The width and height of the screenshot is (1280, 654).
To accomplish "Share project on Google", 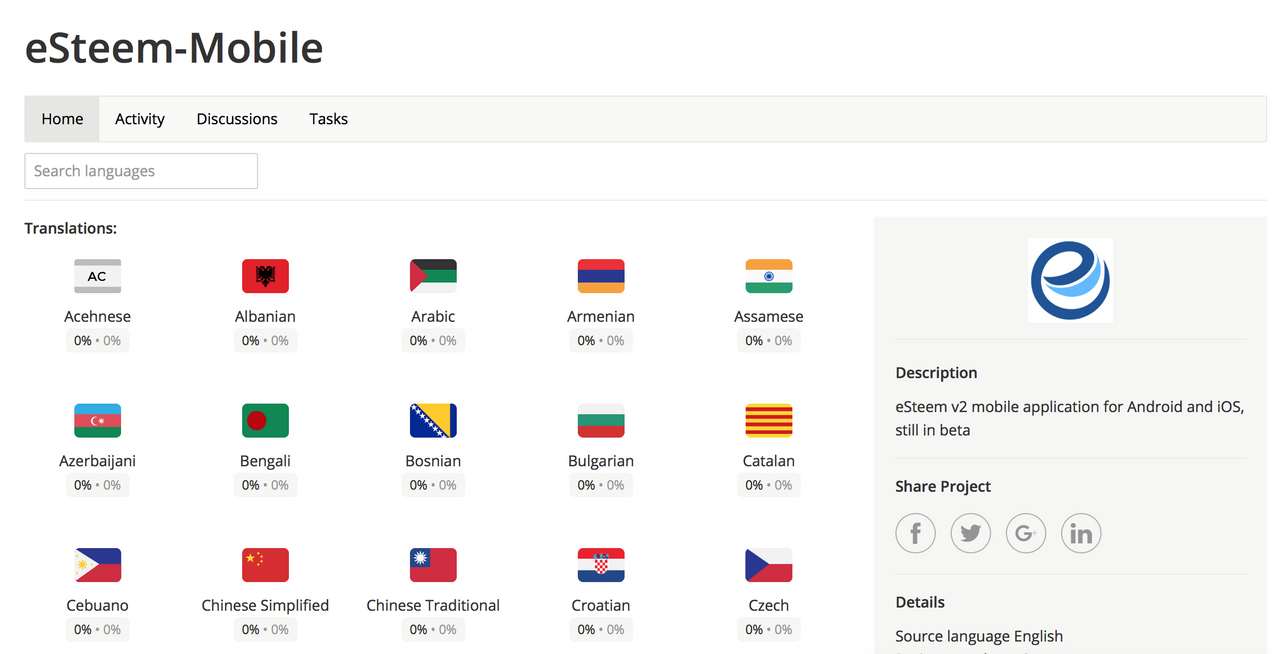I will point(1025,533).
